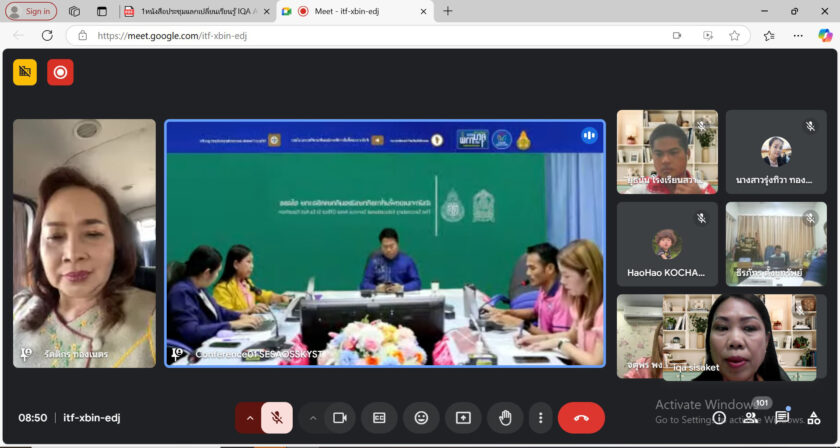Toggle the camera on or off
The image size is (840, 448).
339,418
